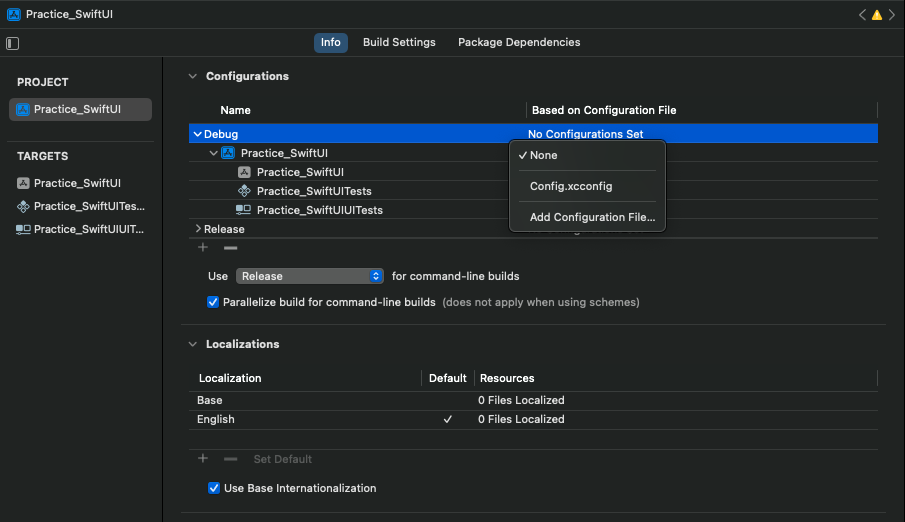Click the Name column header

tap(235, 110)
